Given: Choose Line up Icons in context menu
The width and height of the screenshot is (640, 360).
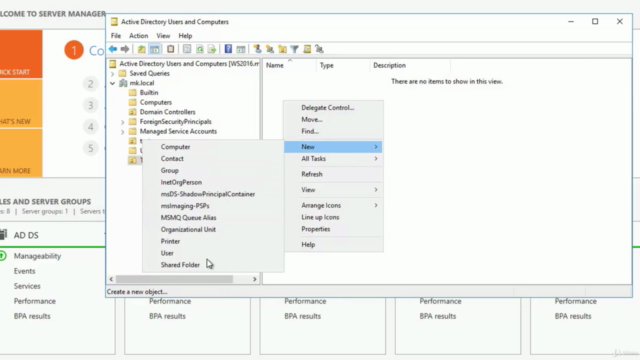Looking at the screenshot, I should (333, 217).
